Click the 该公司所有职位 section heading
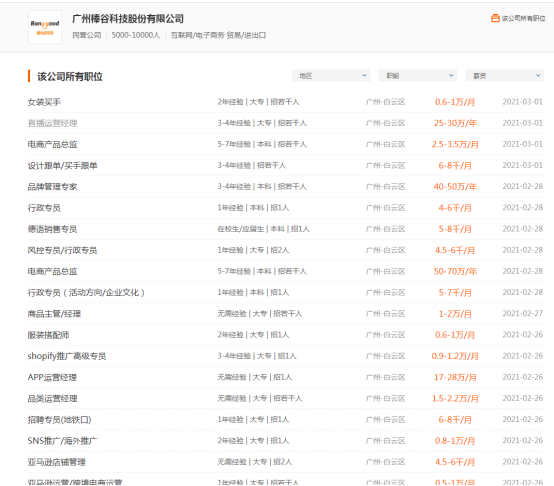 pos(70,76)
